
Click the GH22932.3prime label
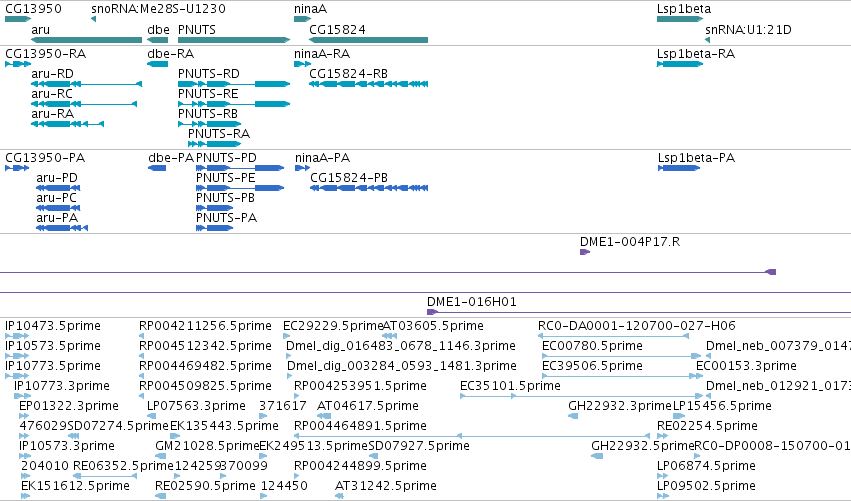620,406
